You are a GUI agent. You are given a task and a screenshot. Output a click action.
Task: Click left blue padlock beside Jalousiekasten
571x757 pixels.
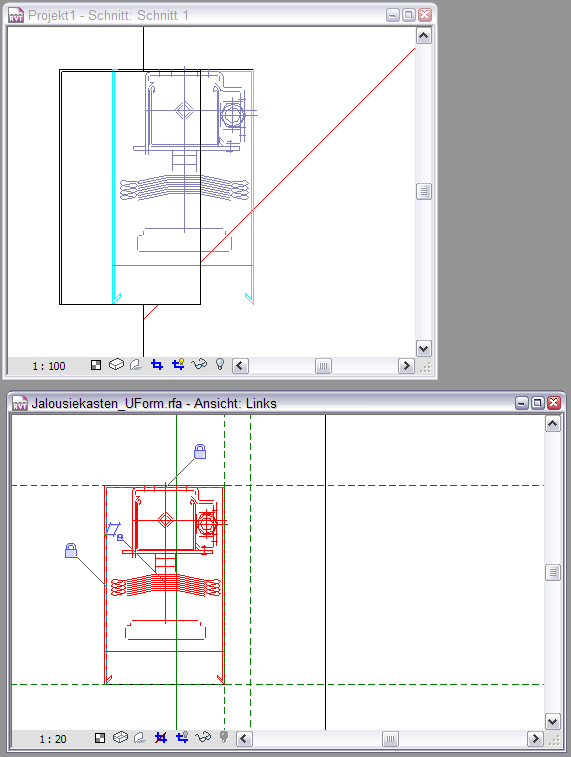click(71, 550)
